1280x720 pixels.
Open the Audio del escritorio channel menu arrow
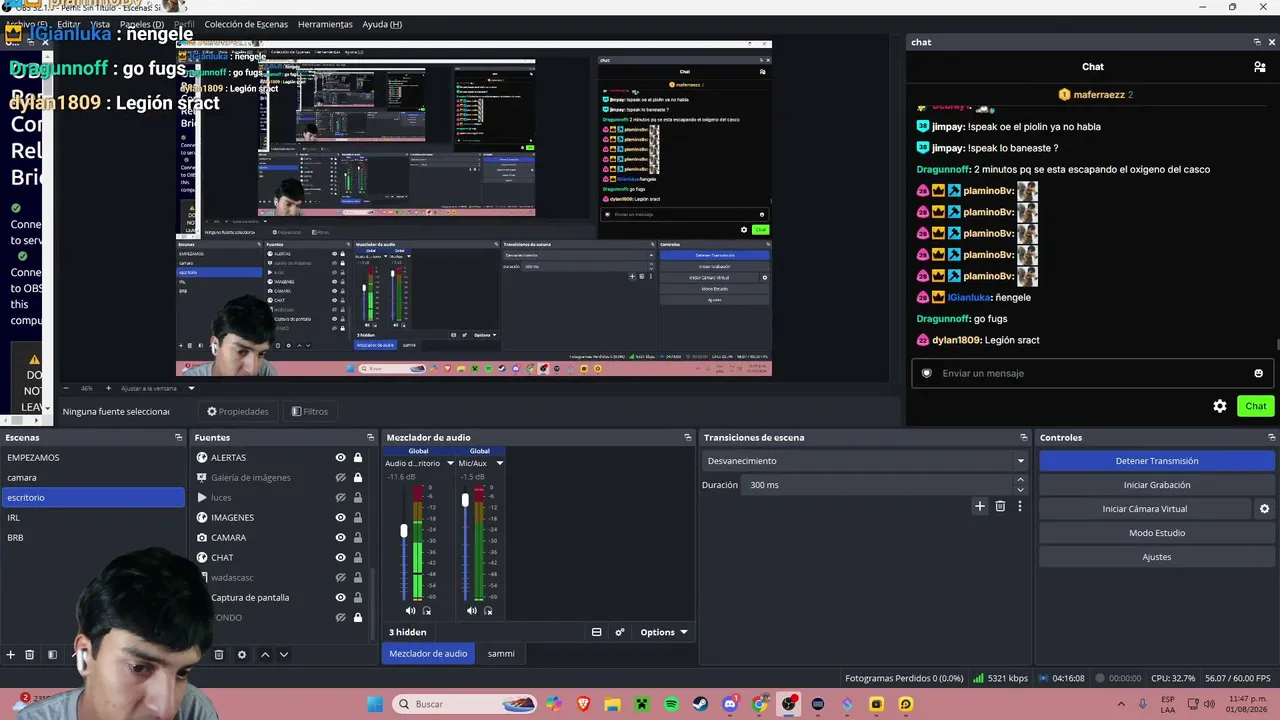(x=450, y=463)
